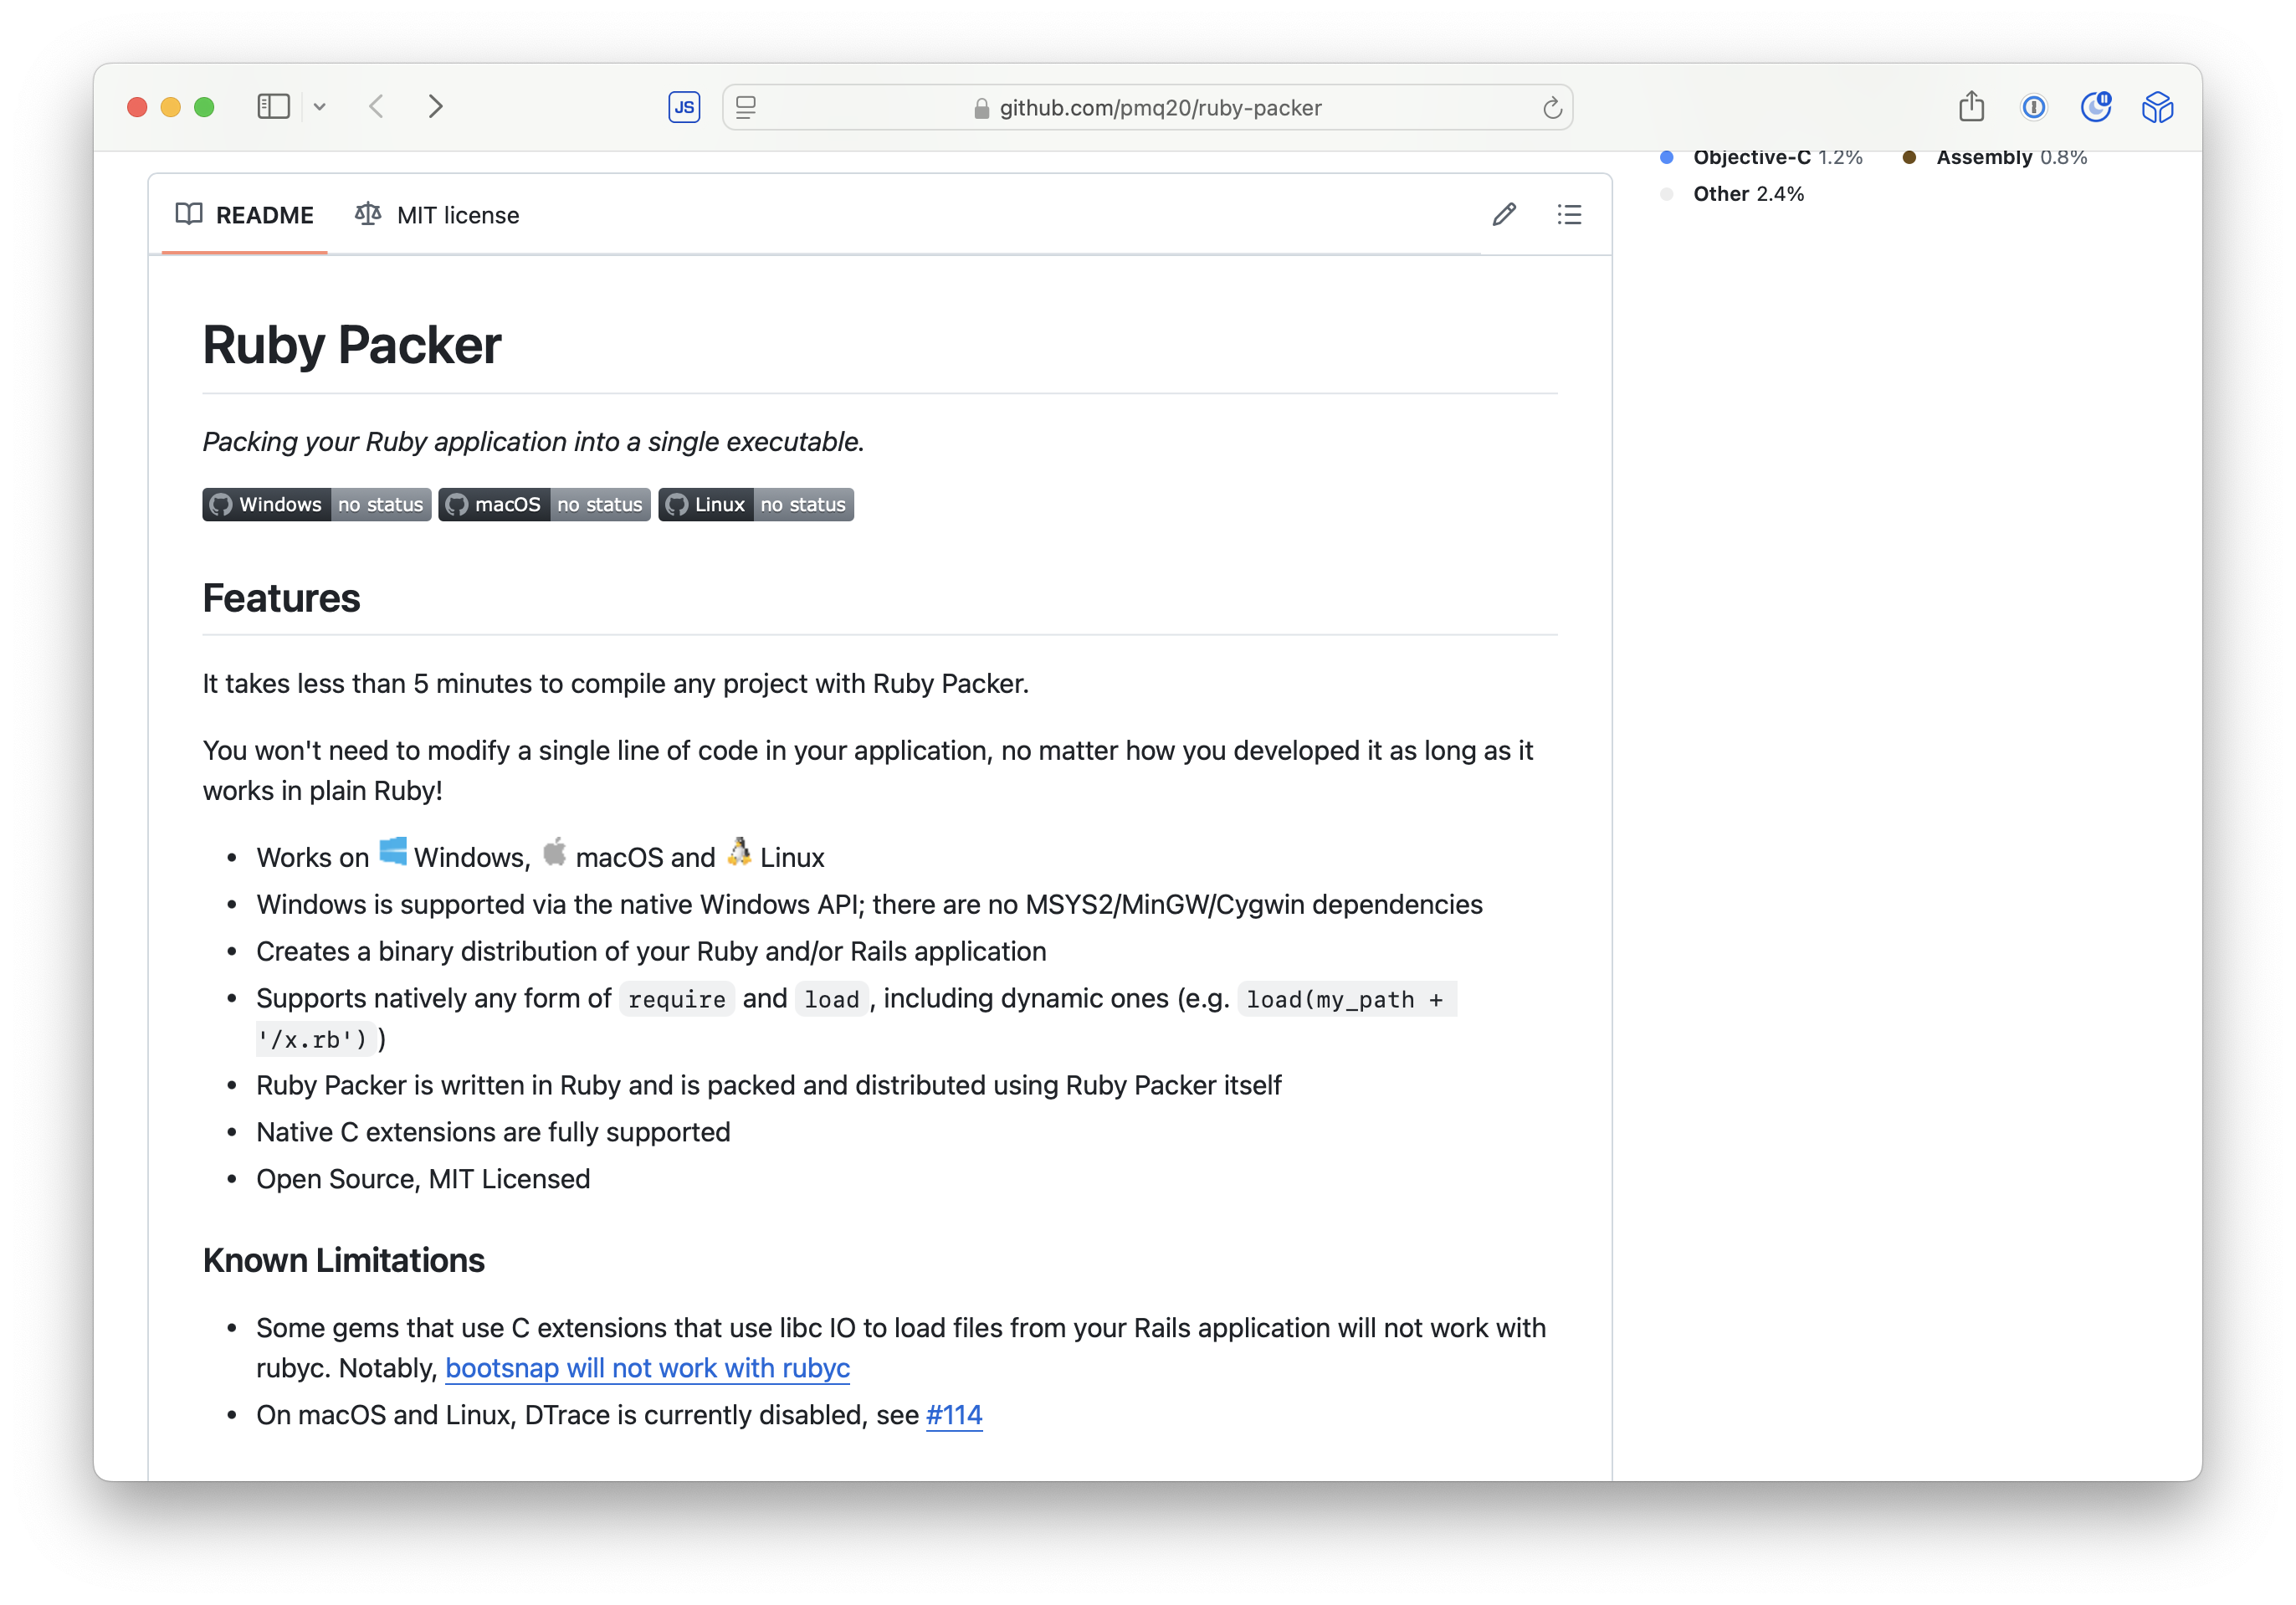The height and width of the screenshot is (1605, 2296).
Task: Click the moon-shaped extension icon with badge
Action: [x=2096, y=107]
